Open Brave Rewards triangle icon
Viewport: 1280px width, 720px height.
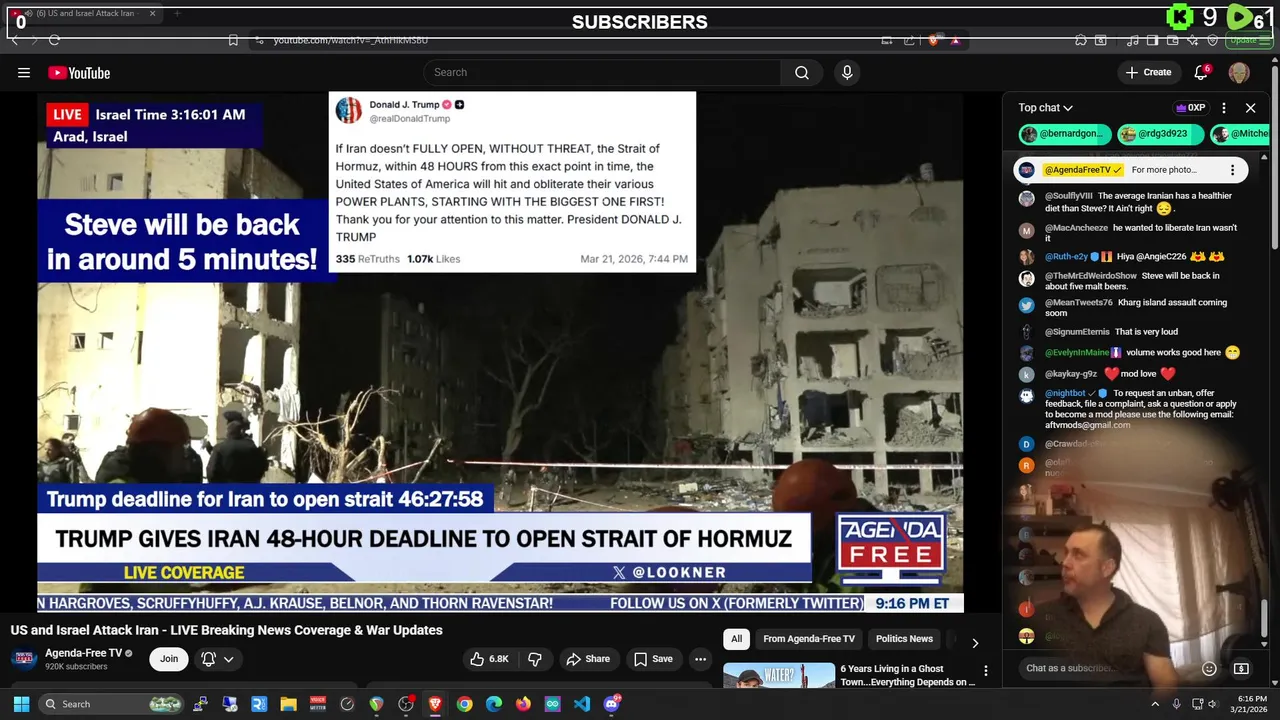click(x=956, y=40)
